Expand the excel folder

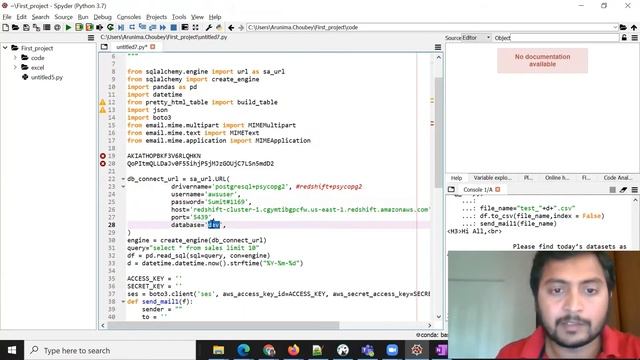[x=16, y=67]
